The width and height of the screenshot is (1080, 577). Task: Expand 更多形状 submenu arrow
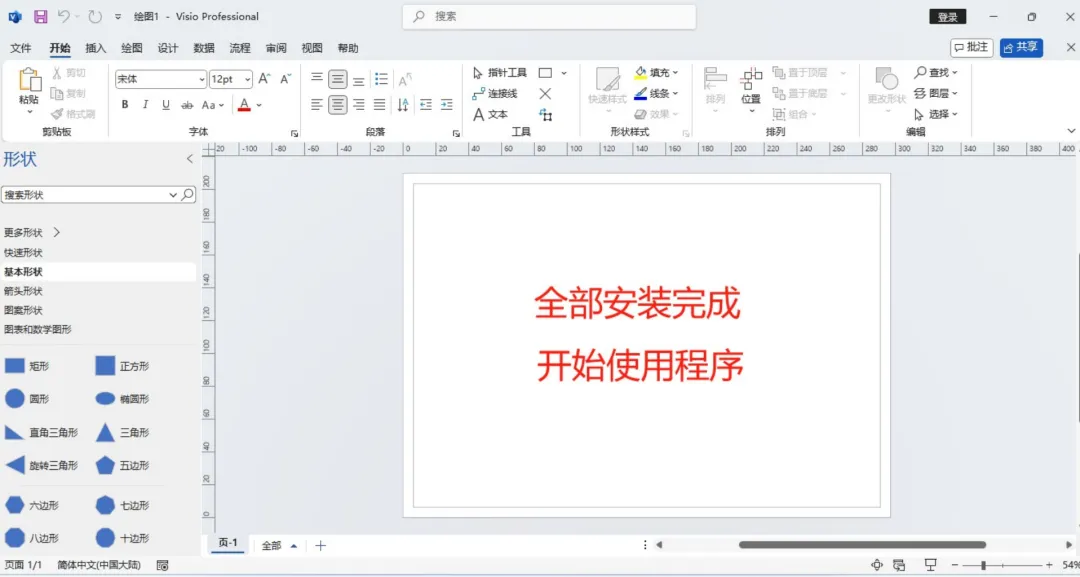(56, 233)
